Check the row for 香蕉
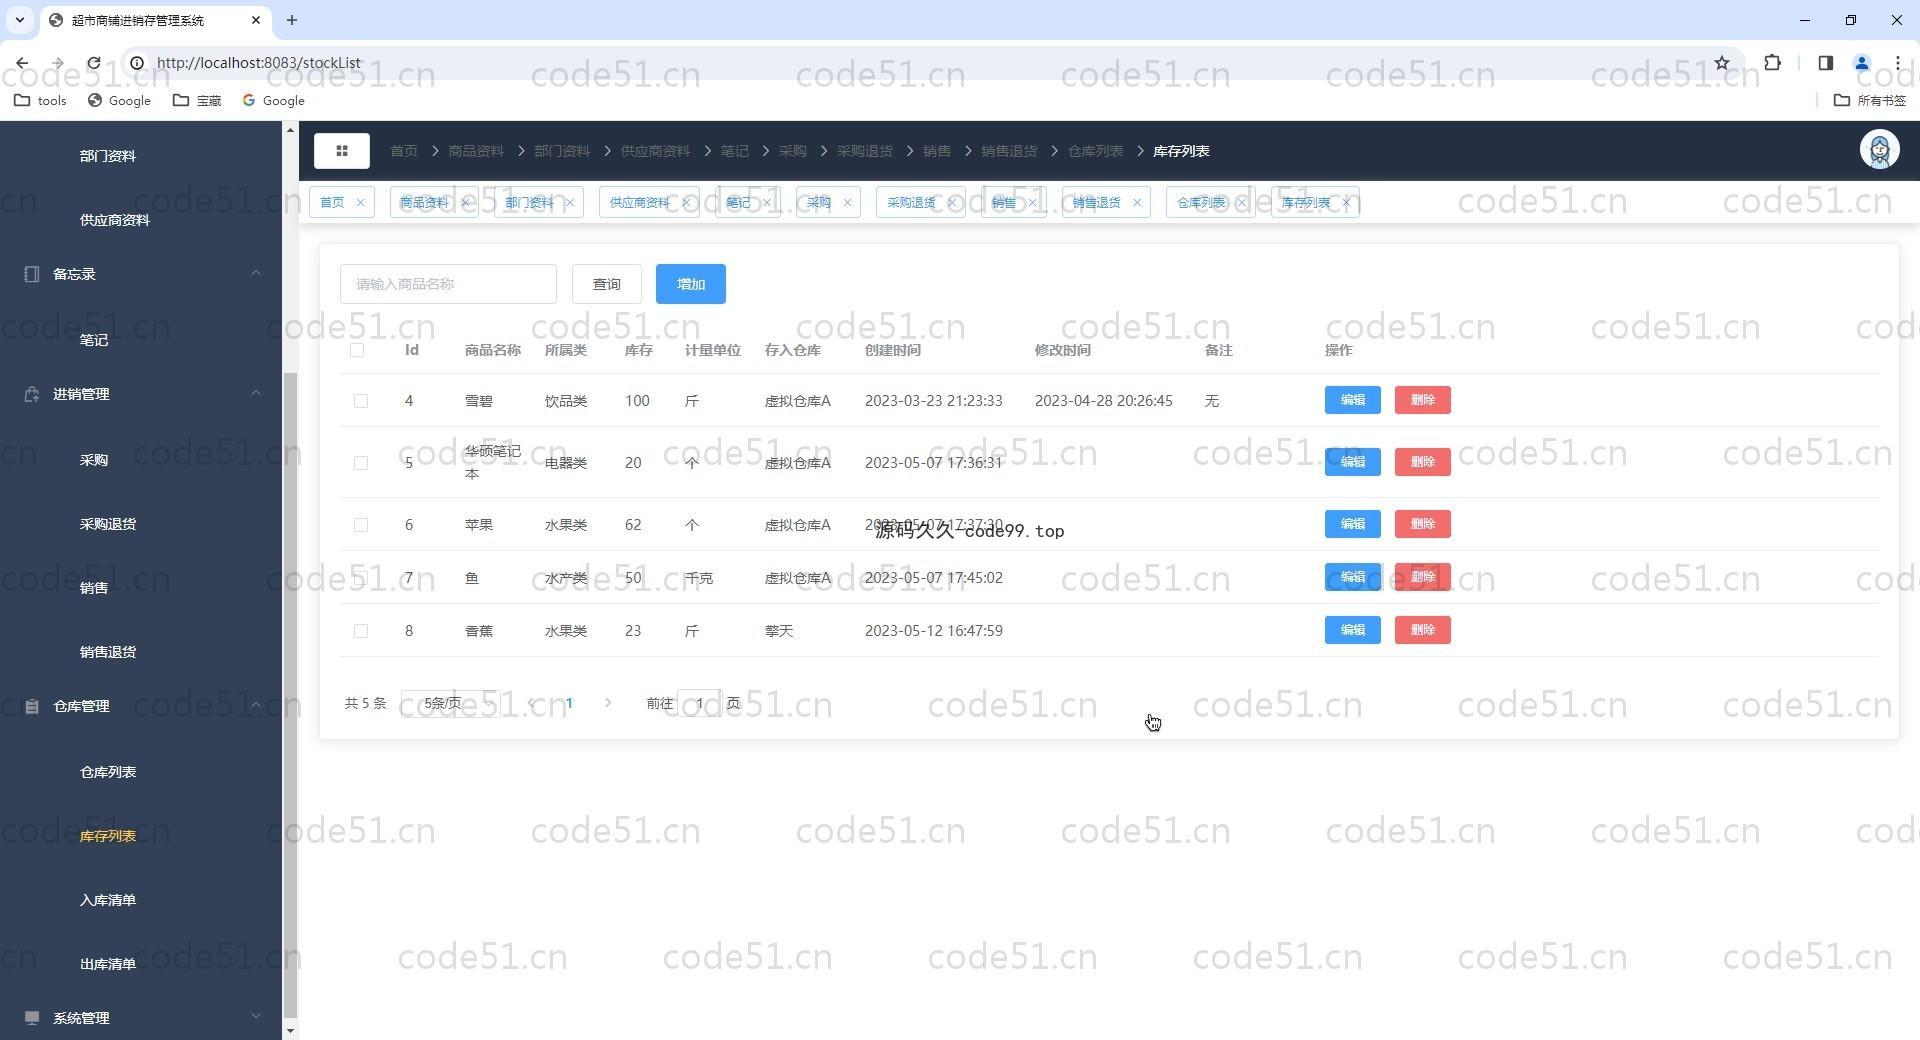This screenshot has height=1040, width=1920. (361, 631)
